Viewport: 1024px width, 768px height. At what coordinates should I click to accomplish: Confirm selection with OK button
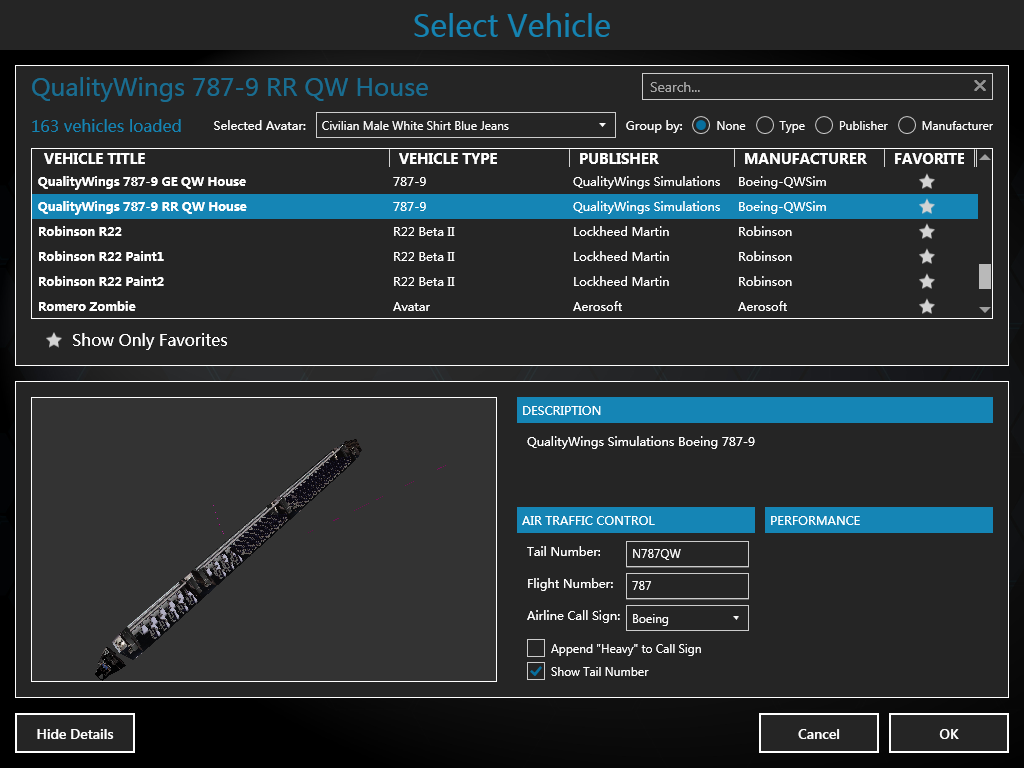coord(948,733)
